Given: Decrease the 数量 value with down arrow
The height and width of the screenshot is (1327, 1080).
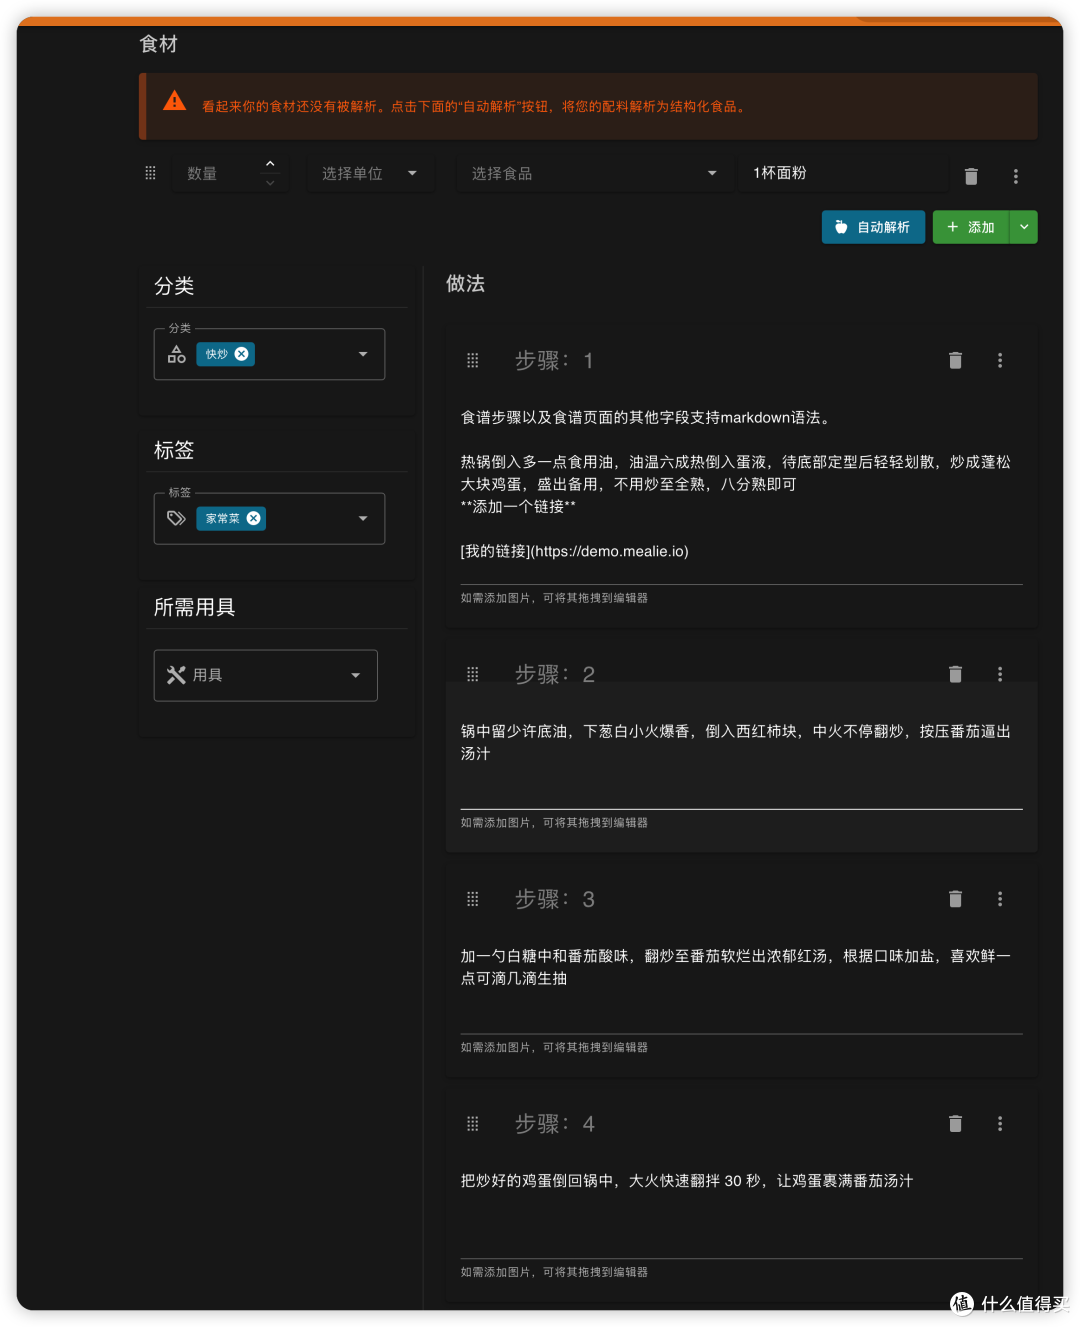Looking at the screenshot, I should pyautogui.click(x=270, y=183).
